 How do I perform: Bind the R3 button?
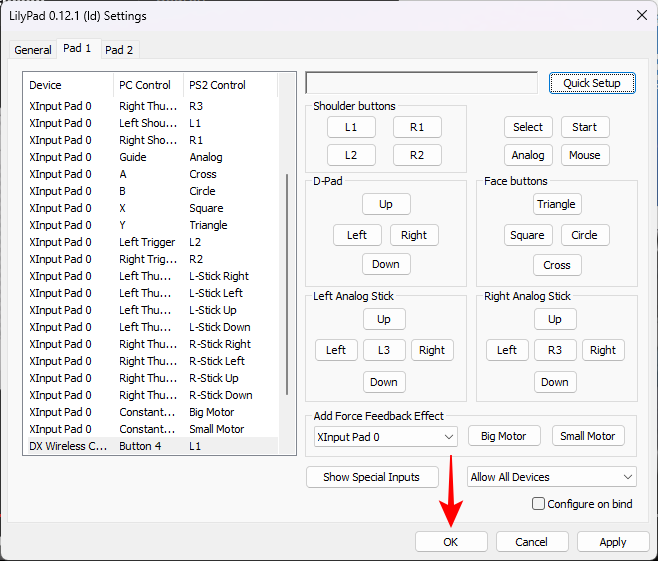[555, 350]
